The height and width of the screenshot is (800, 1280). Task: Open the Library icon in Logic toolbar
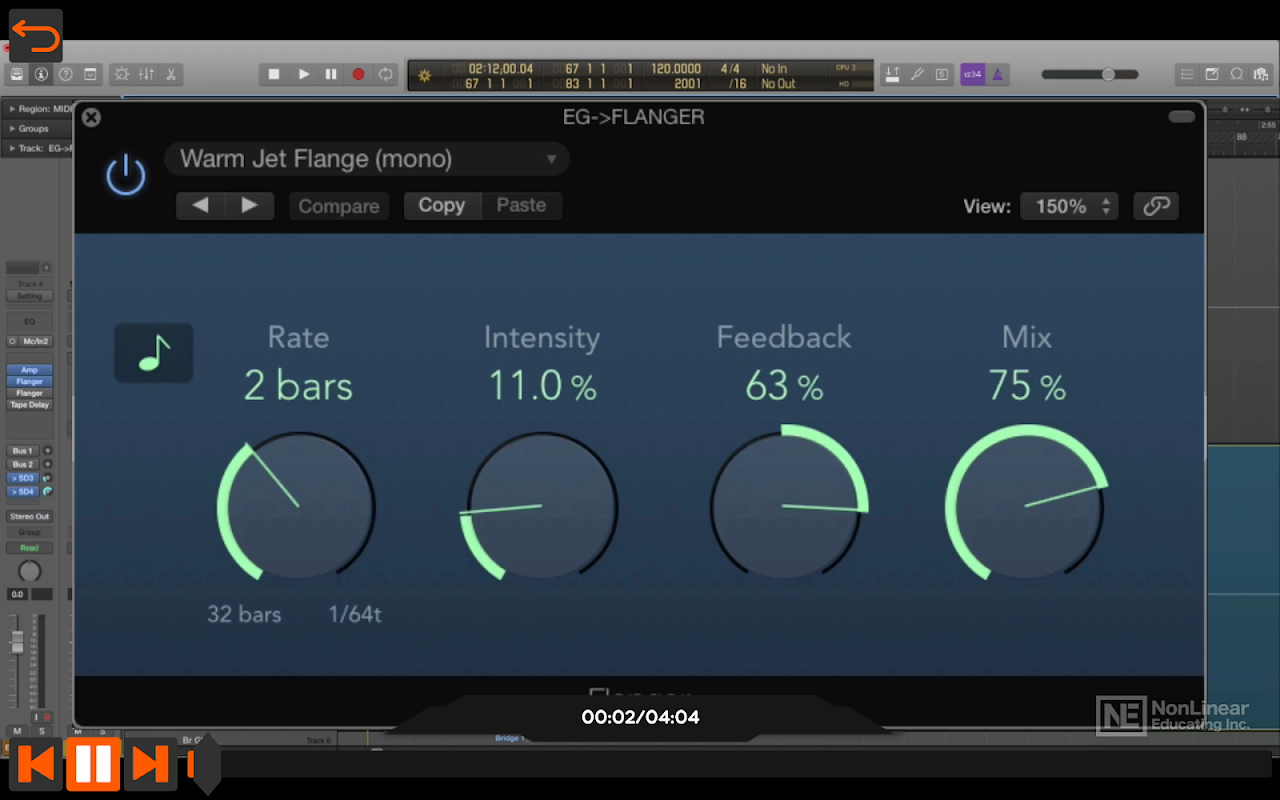pyautogui.click(x=18, y=74)
